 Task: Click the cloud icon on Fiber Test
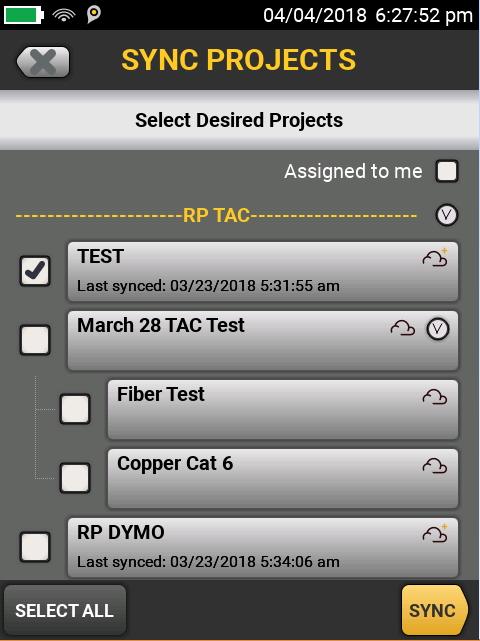[435, 397]
